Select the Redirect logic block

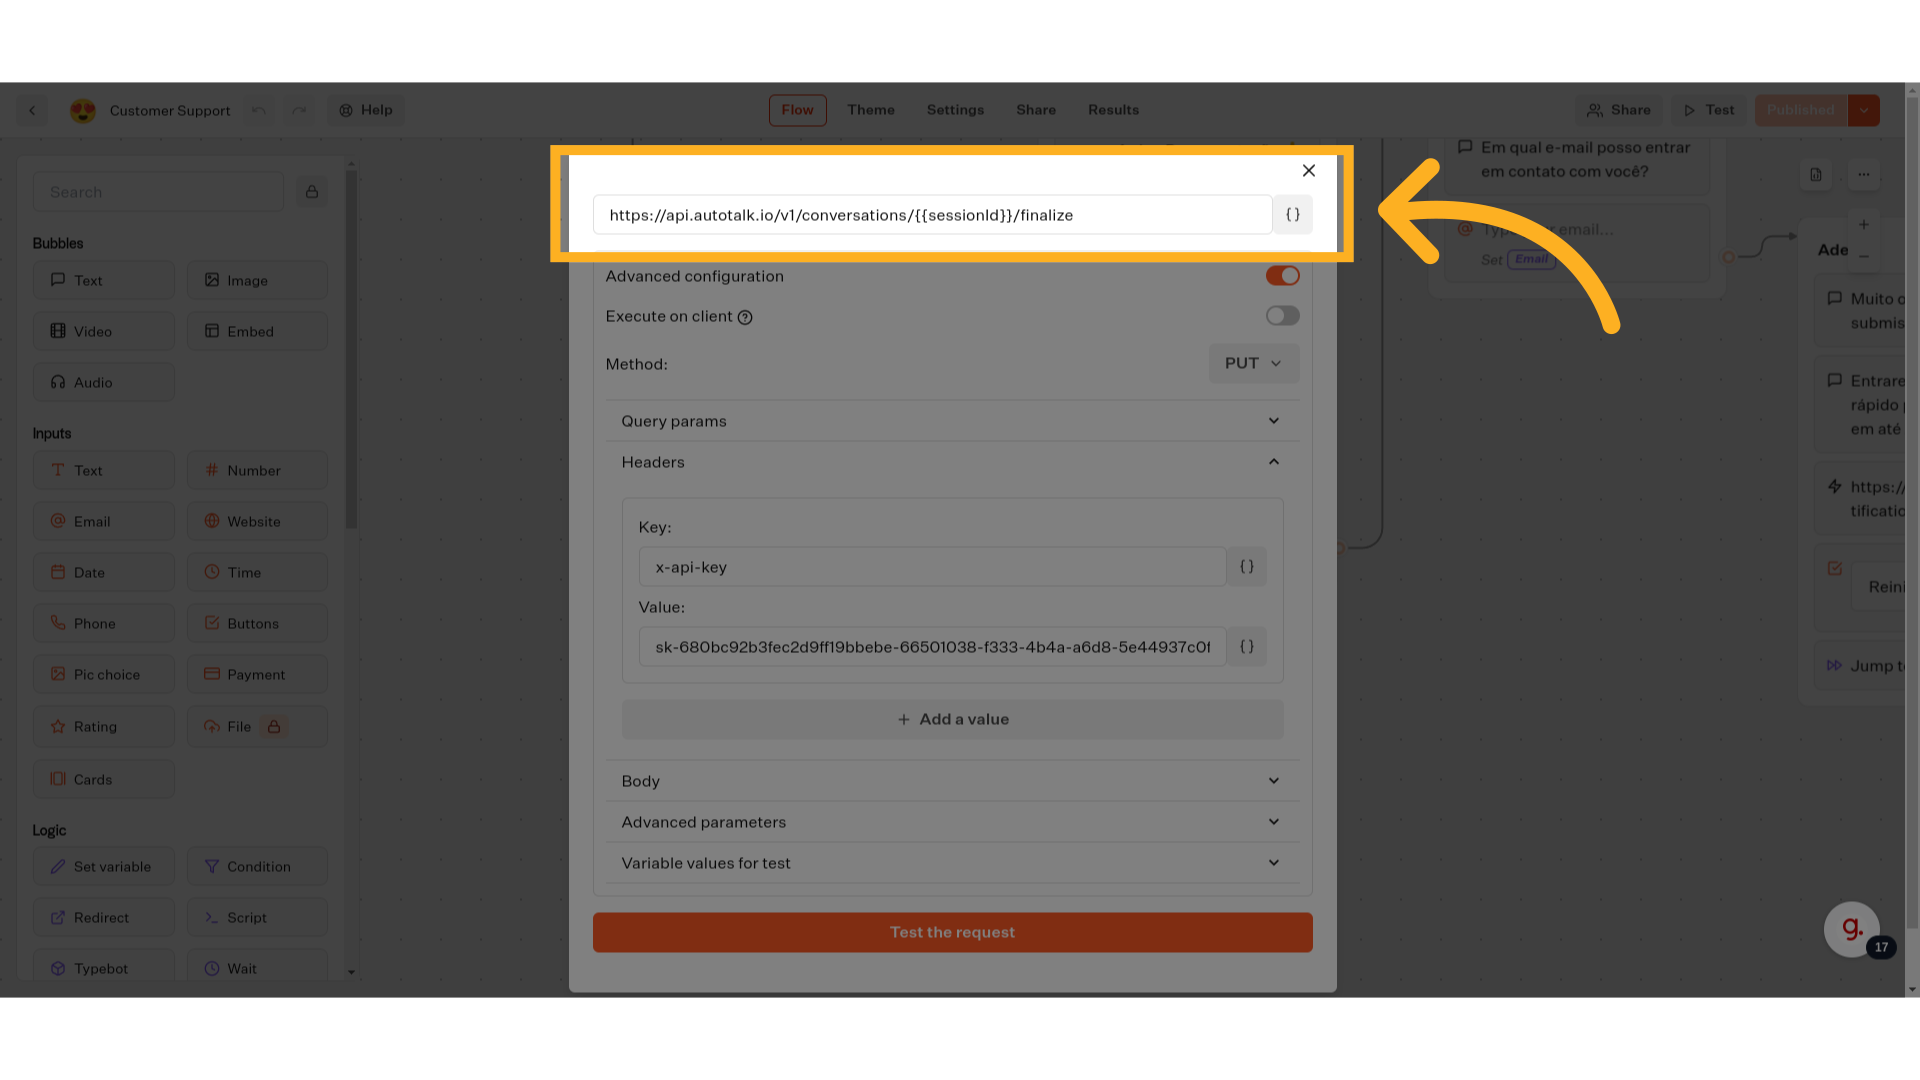tap(104, 917)
